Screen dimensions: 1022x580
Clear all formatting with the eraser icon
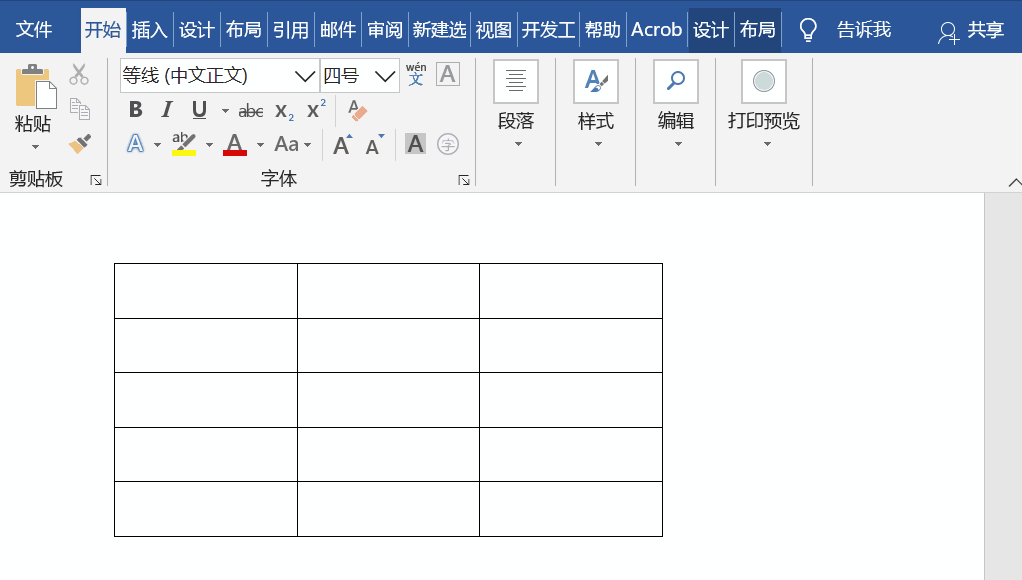click(356, 110)
